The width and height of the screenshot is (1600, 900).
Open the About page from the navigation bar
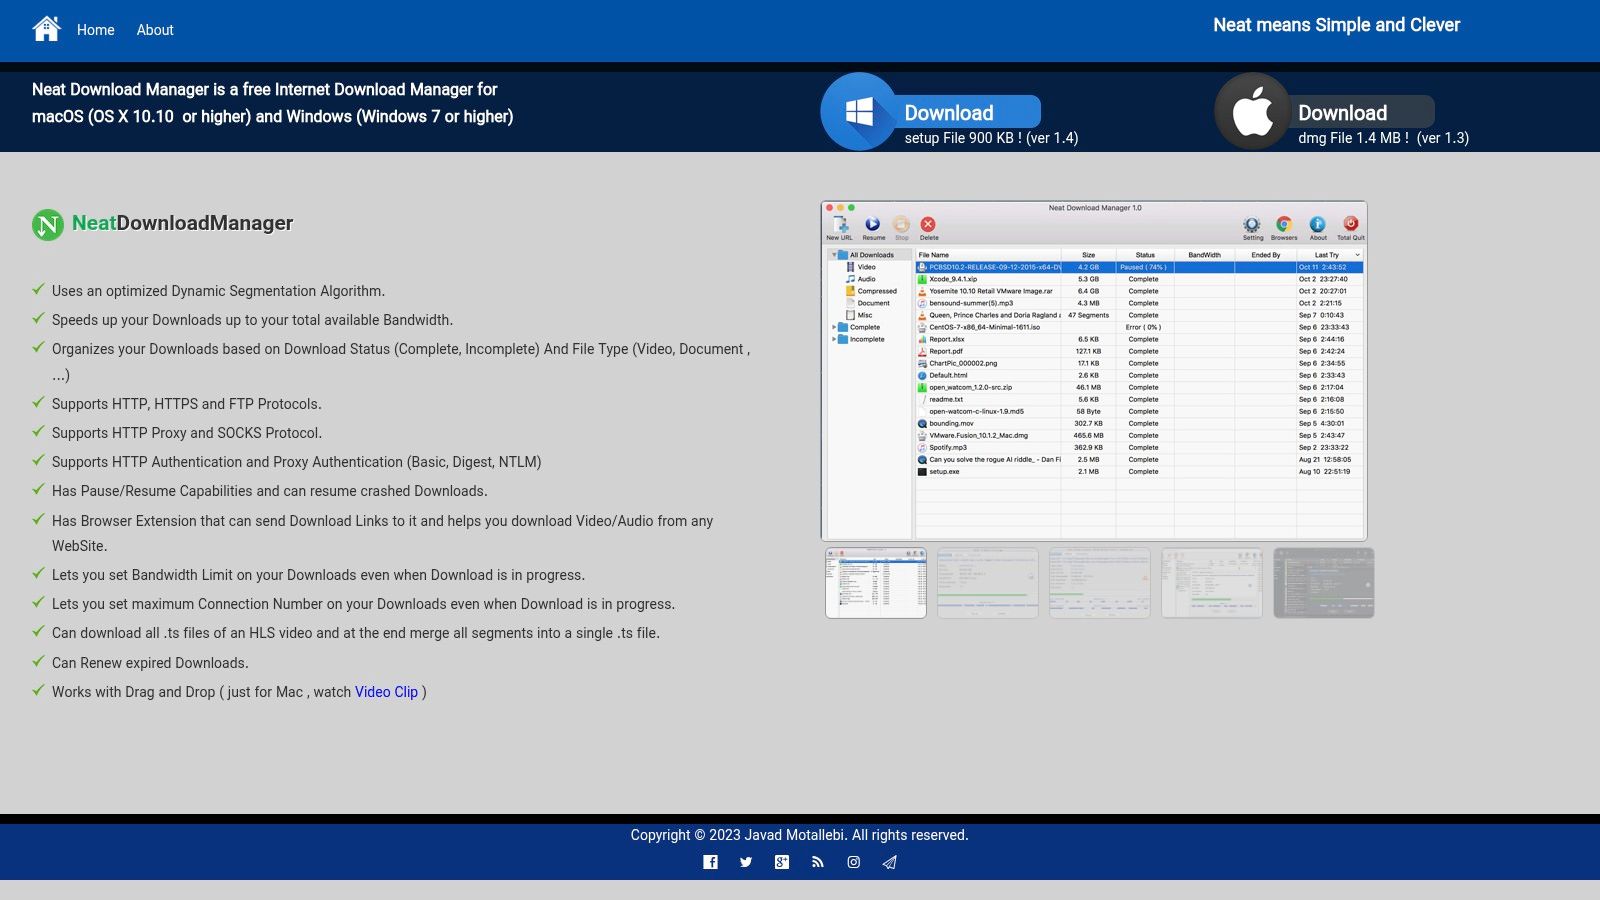click(155, 30)
